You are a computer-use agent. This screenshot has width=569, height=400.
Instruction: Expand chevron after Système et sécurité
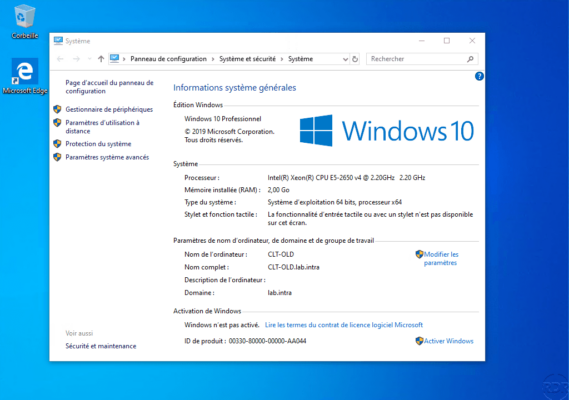(x=282, y=59)
